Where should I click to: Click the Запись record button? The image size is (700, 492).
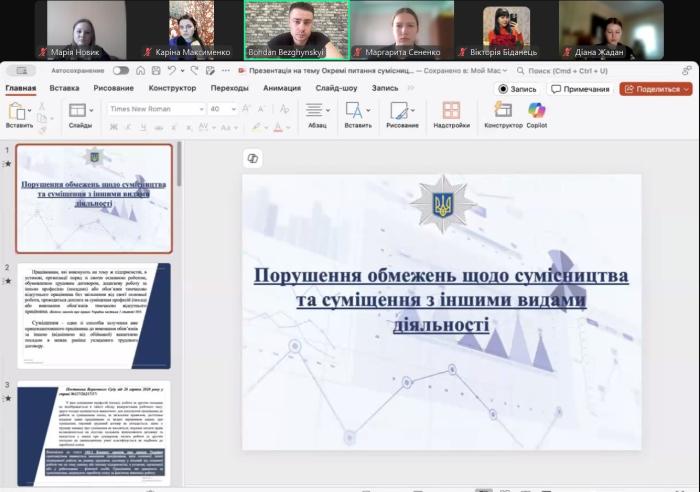(x=518, y=89)
